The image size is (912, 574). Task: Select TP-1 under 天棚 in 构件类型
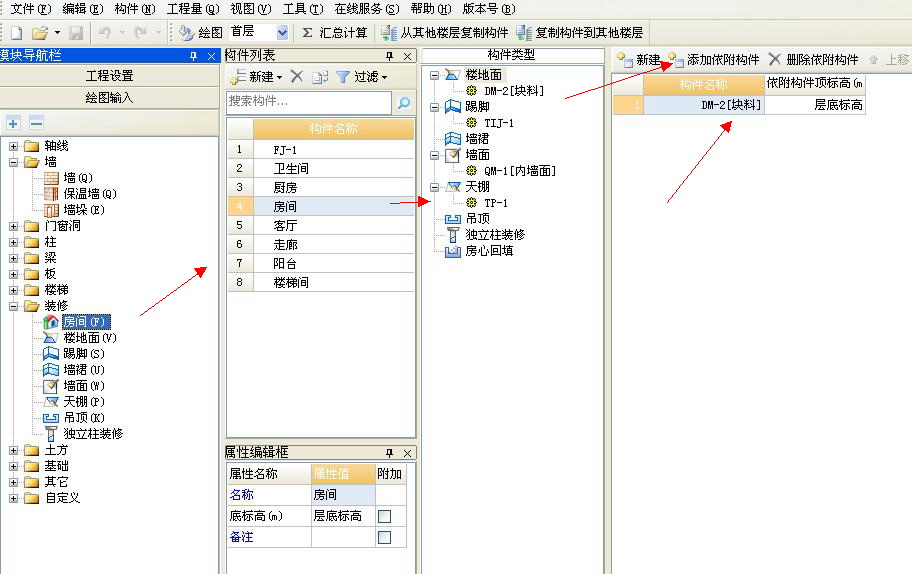(x=496, y=203)
